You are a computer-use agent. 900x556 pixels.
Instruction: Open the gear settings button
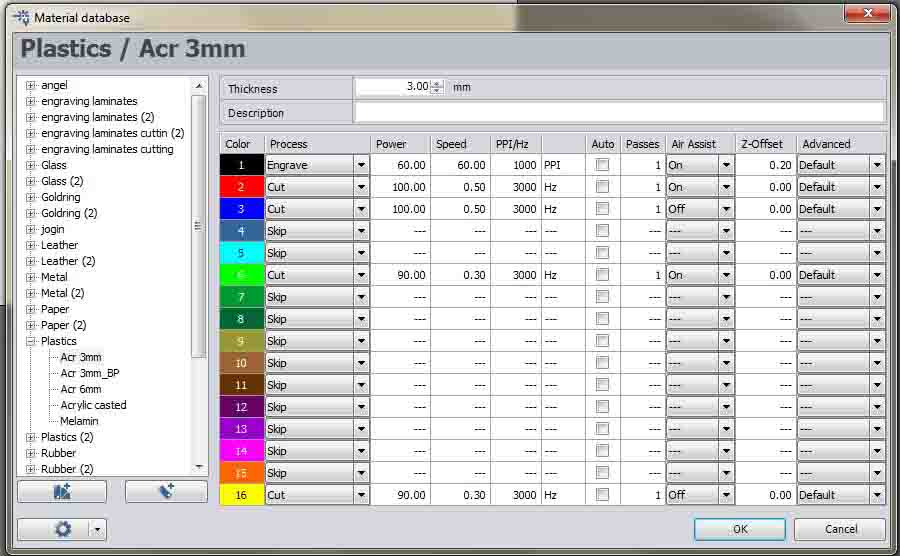[x=62, y=529]
